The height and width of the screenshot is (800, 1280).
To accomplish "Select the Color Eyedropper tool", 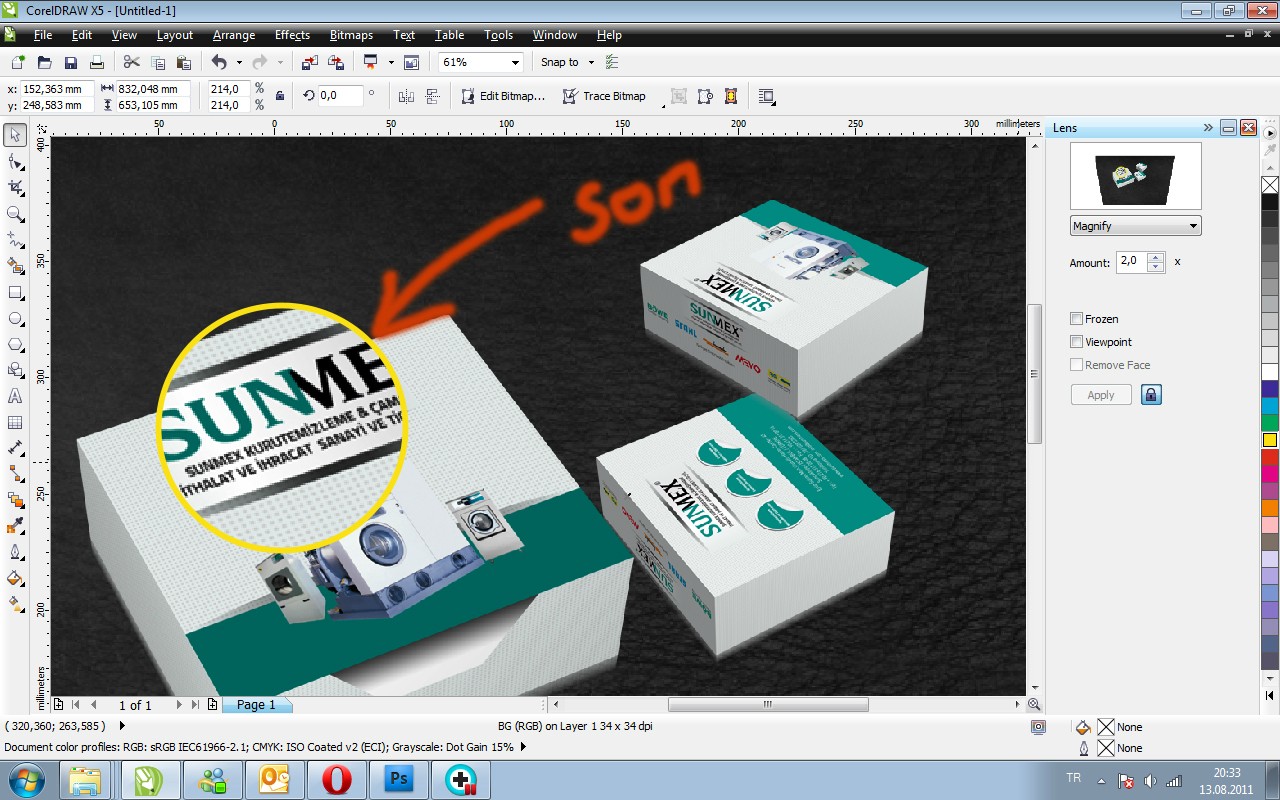I will click(15, 526).
